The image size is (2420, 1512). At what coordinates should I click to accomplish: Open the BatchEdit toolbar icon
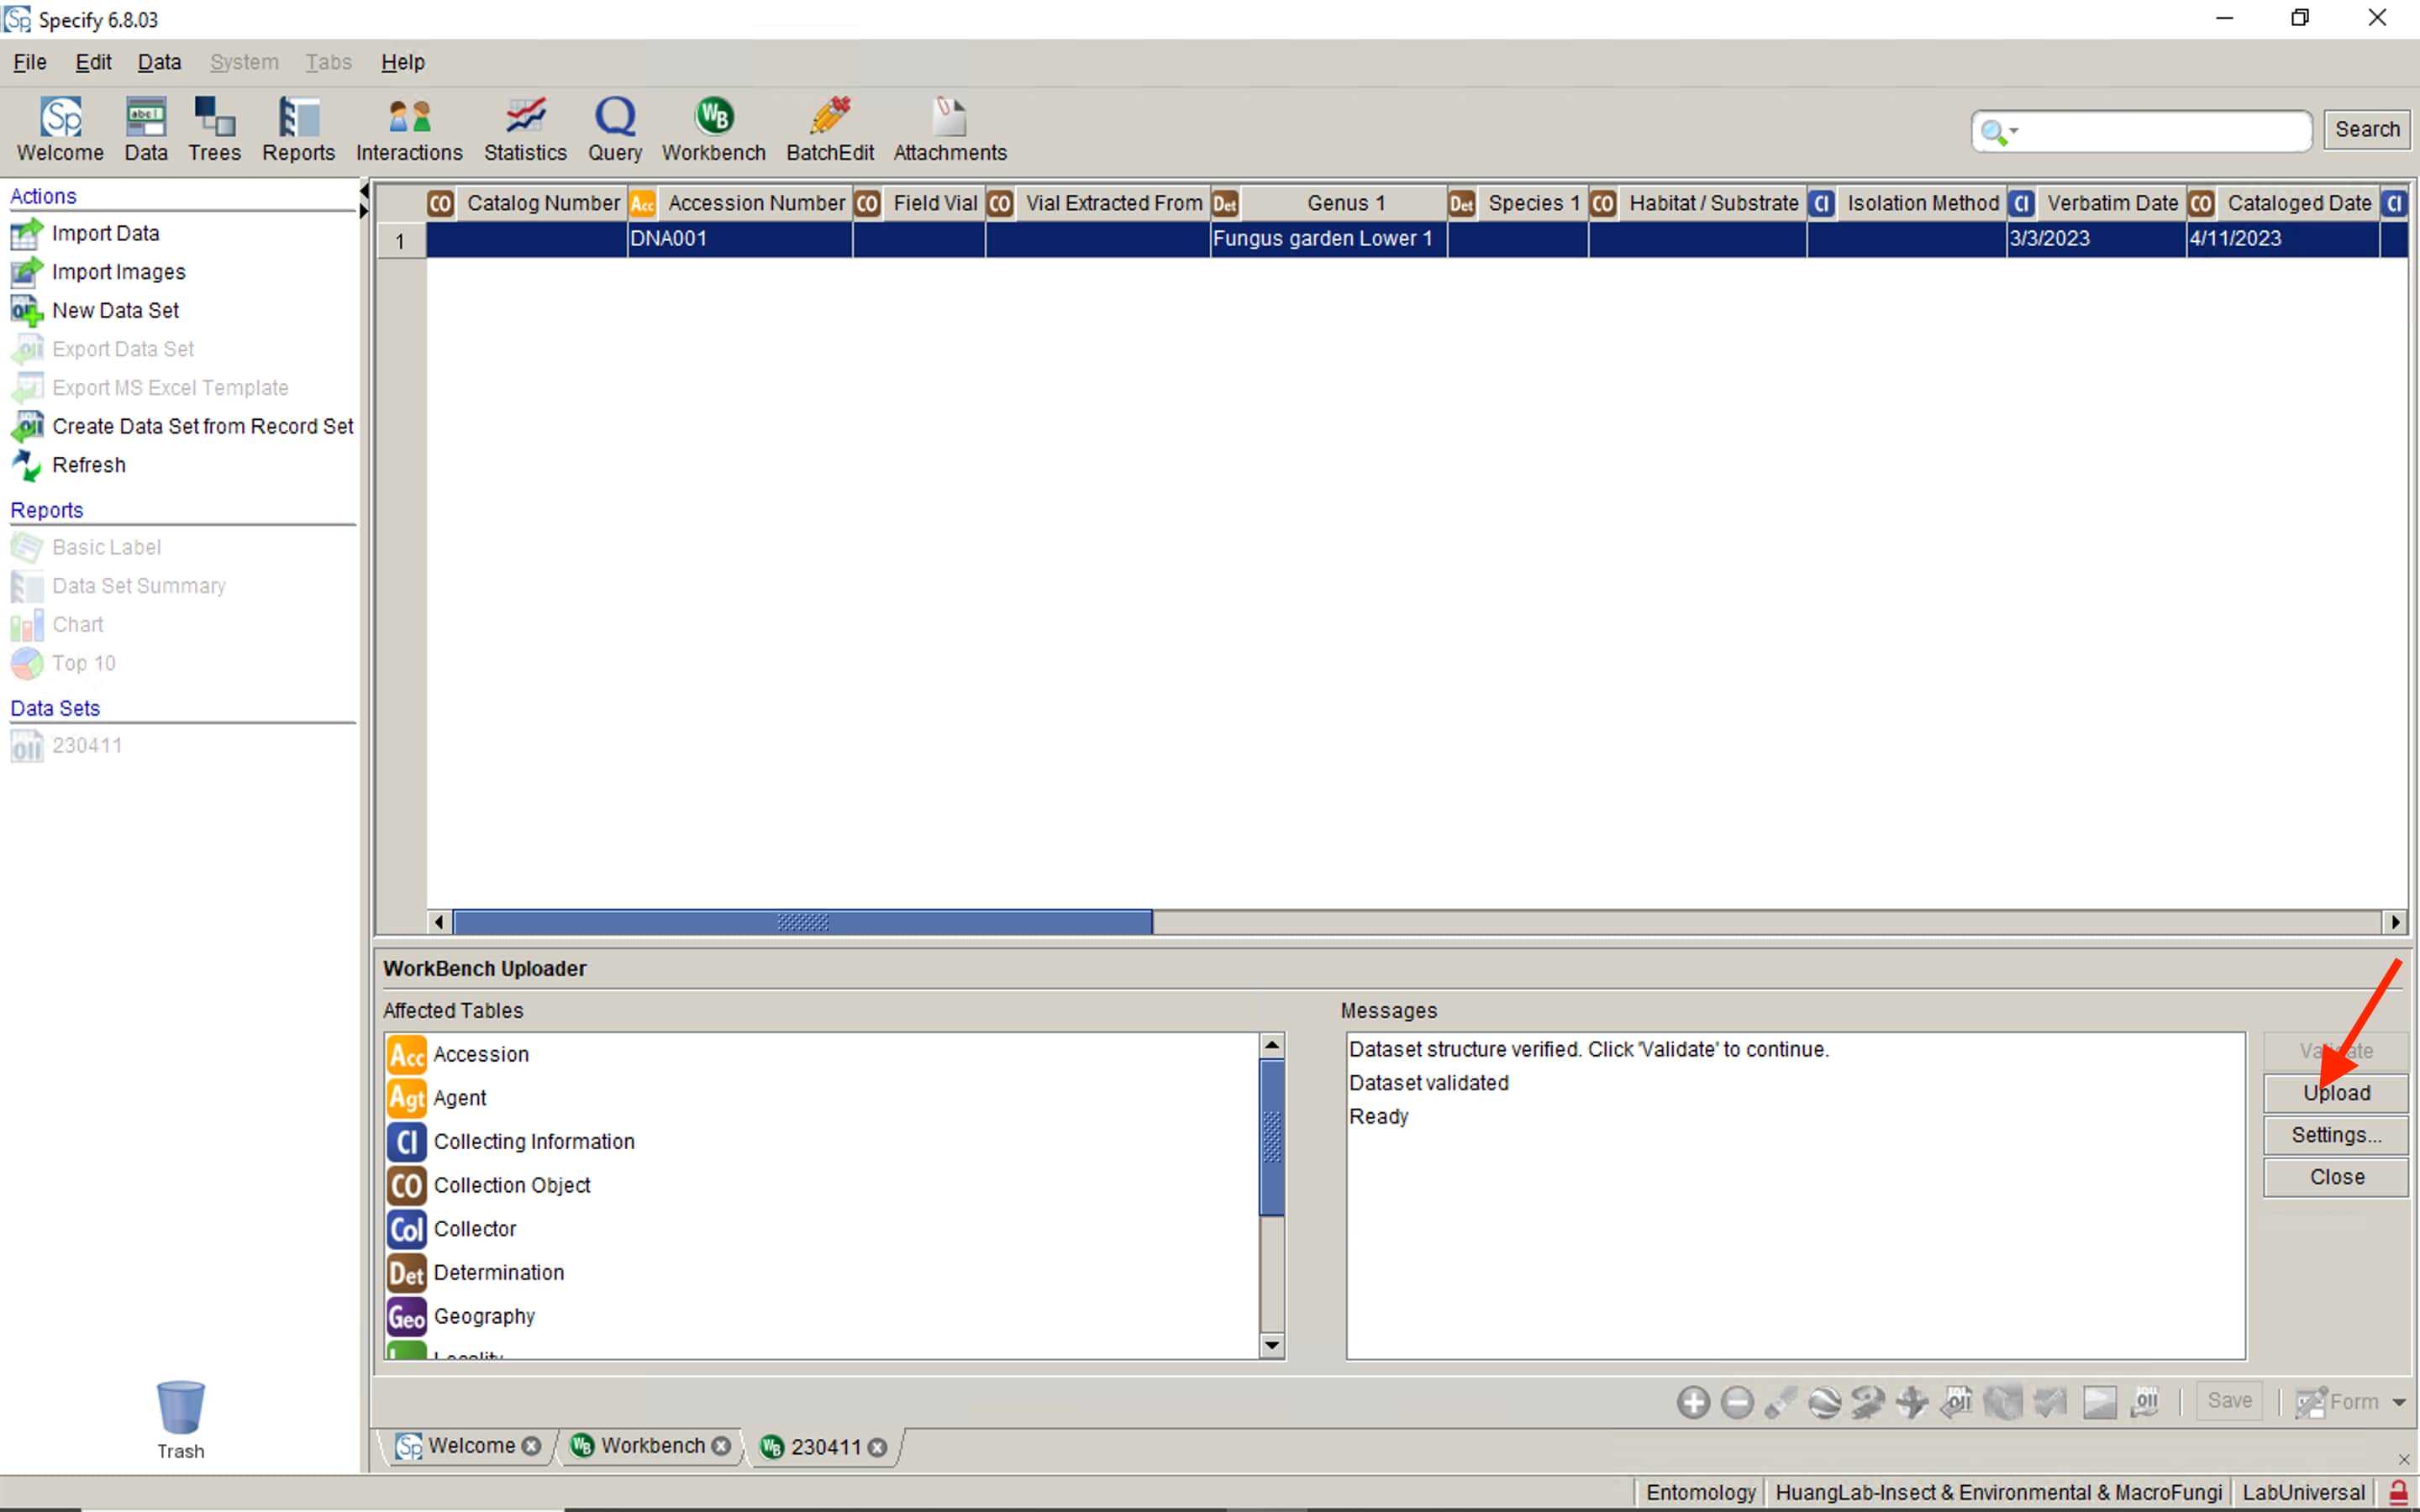(x=830, y=129)
